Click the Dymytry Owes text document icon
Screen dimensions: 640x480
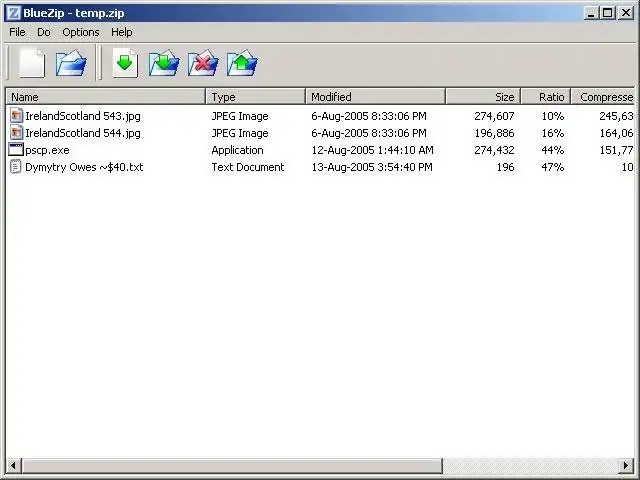point(16,167)
